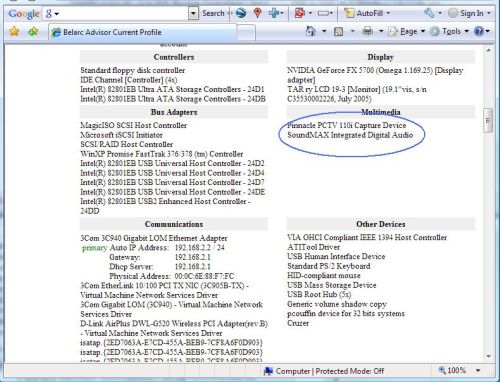500x382 pixels.
Task: Click the vertical scrollbar down arrow
Action: 488,356
